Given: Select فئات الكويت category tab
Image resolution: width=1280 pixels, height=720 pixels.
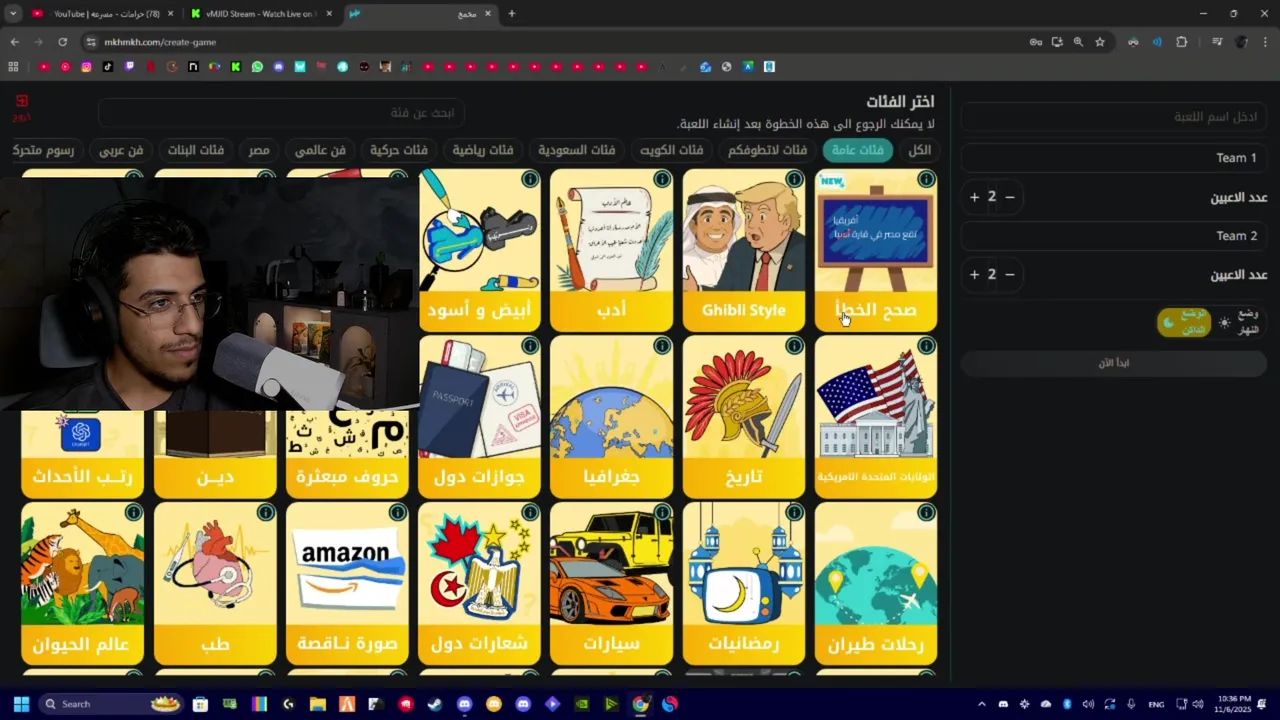Looking at the screenshot, I should click(671, 150).
